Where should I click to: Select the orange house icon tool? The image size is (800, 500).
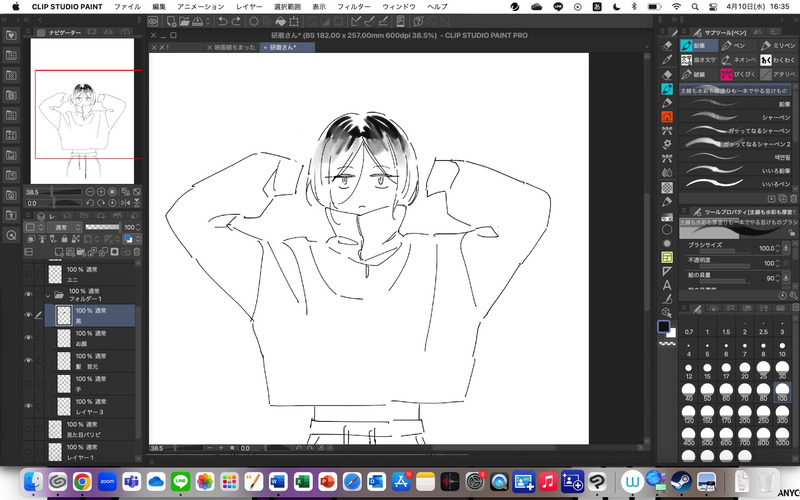click(667, 117)
